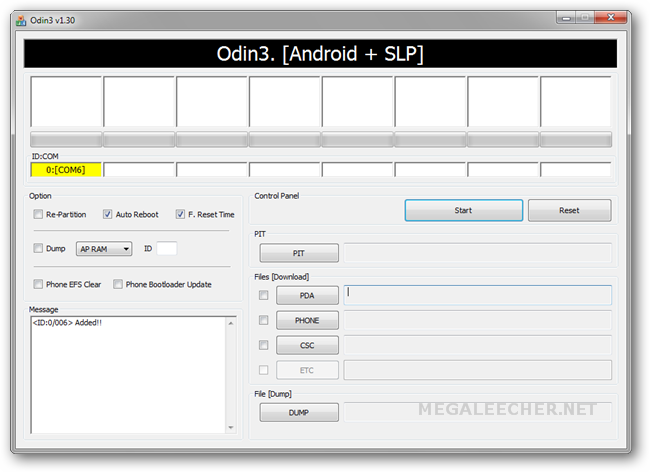This screenshot has width=650, height=472.
Task: Focus the PDA file path field
Action: click(x=478, y=295)
